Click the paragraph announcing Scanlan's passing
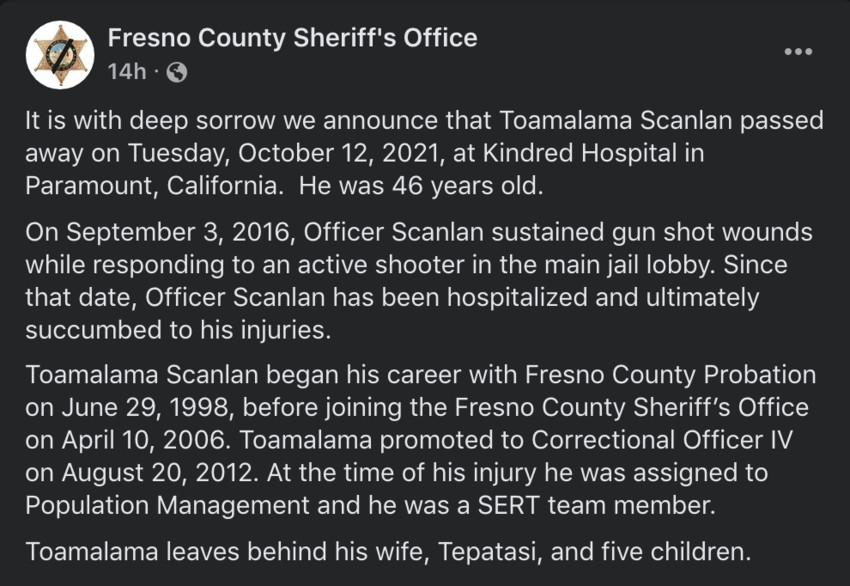 [424, 153]
